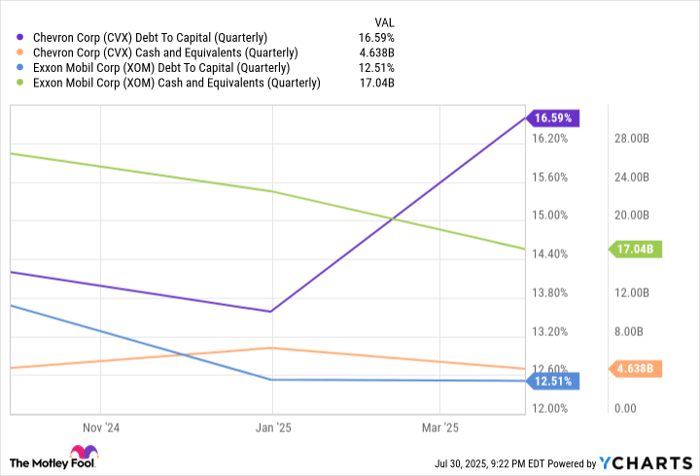The width and height of the screenshot is (700, 476).
Task: Click the green Exxon Cash legend dot
Action: coord(20,83)
